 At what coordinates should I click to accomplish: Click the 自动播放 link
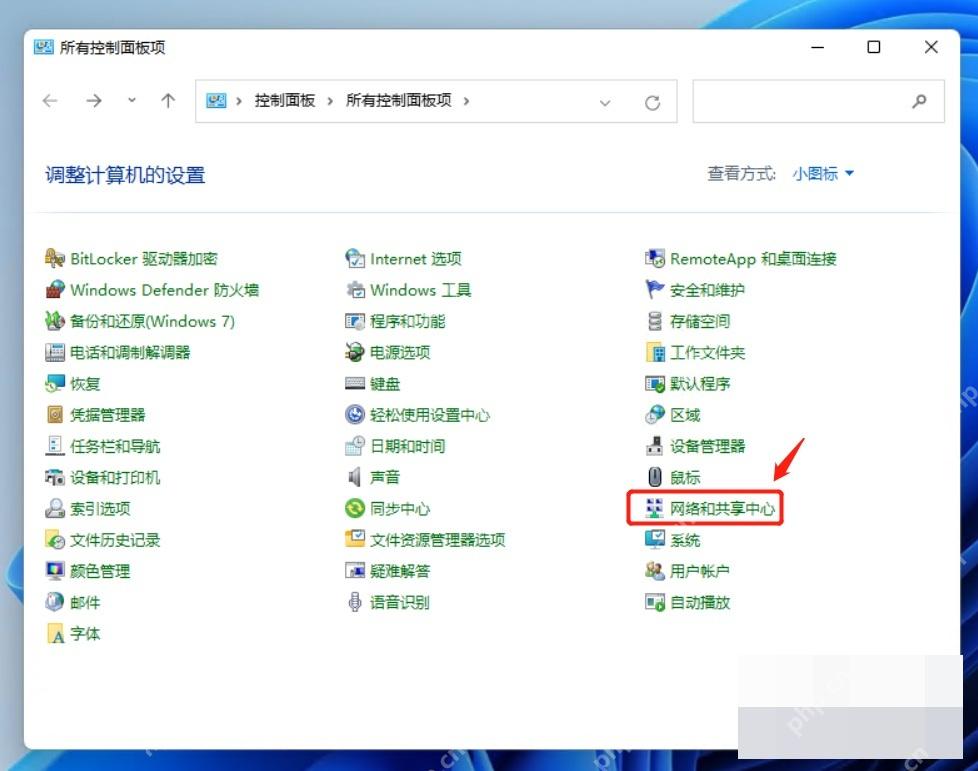700,602
